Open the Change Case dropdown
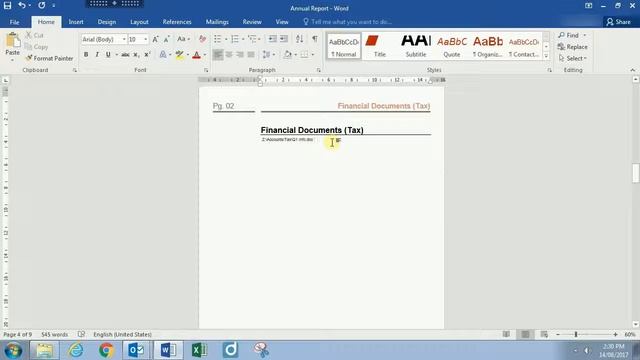 (x=183, y=39)
